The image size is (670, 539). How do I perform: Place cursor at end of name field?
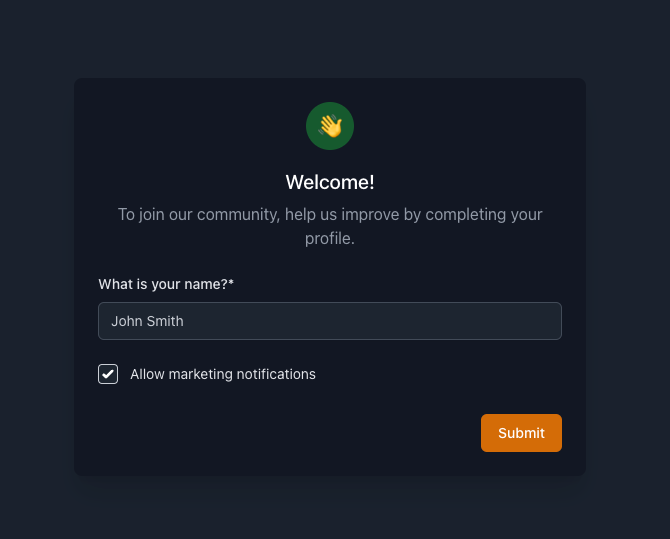pyautogui.click(x=540, y=321)
